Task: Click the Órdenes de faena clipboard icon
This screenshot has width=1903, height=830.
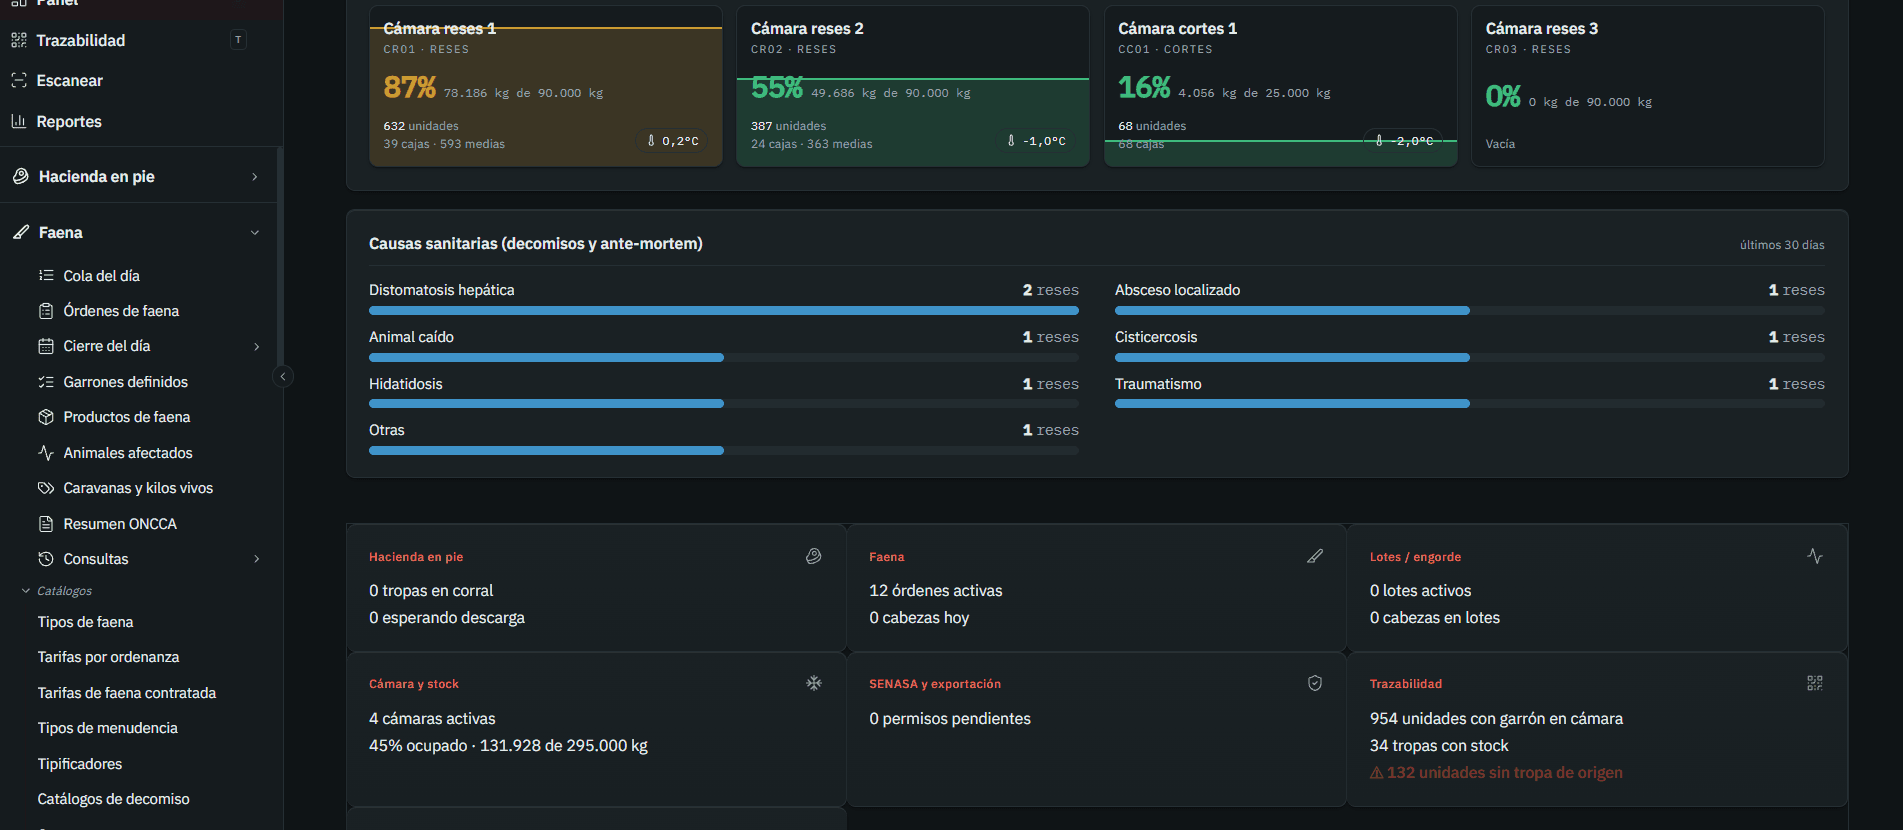Action: (46, 311)
